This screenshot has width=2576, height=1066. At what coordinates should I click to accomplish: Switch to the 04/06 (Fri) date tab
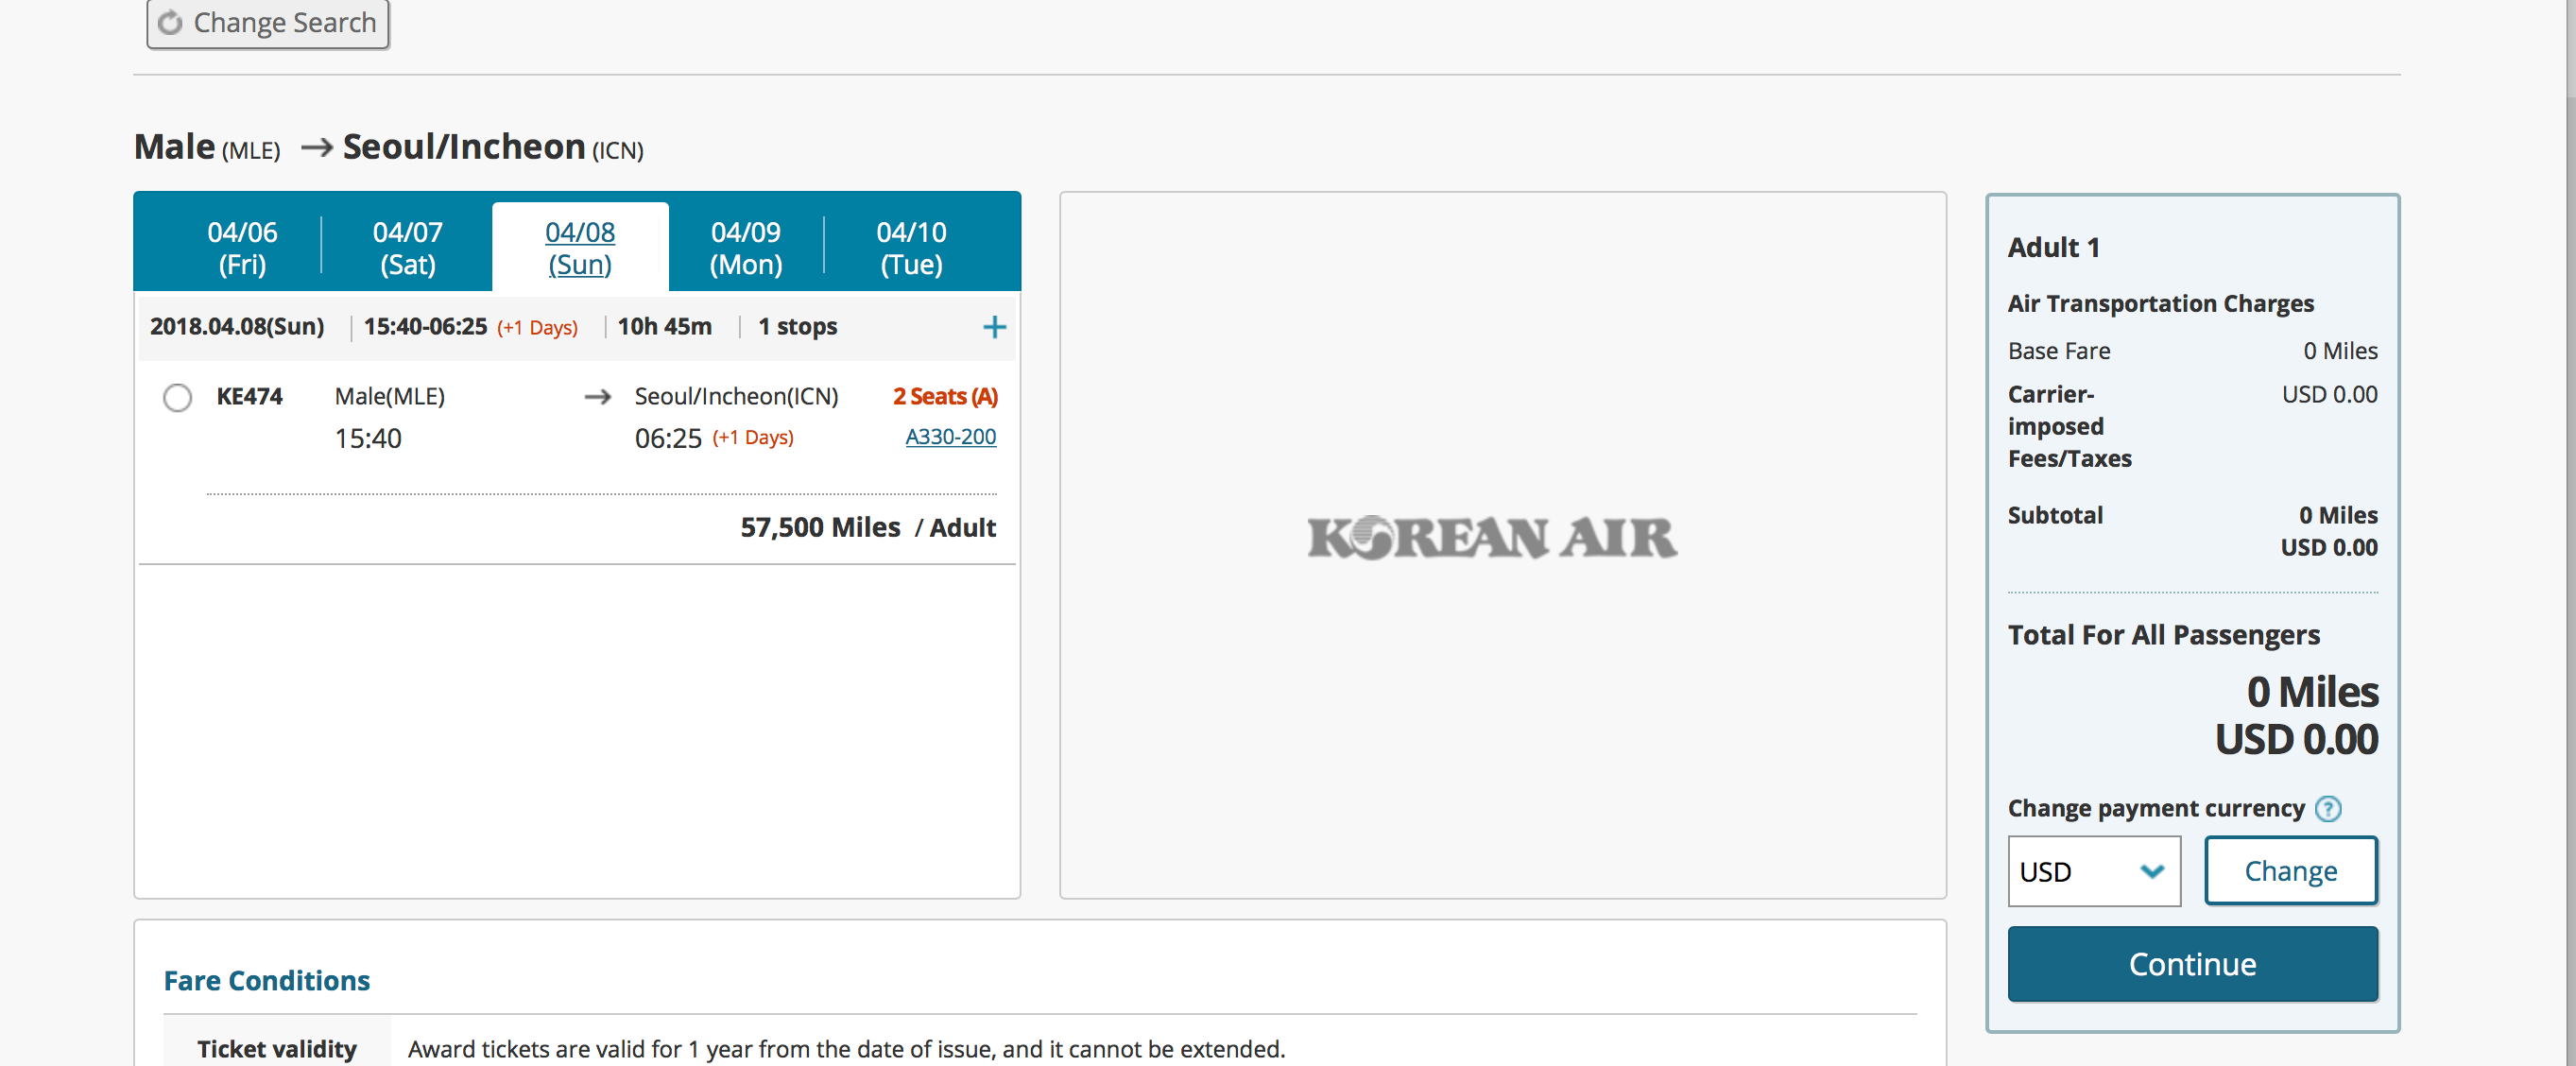click(242, 247)
